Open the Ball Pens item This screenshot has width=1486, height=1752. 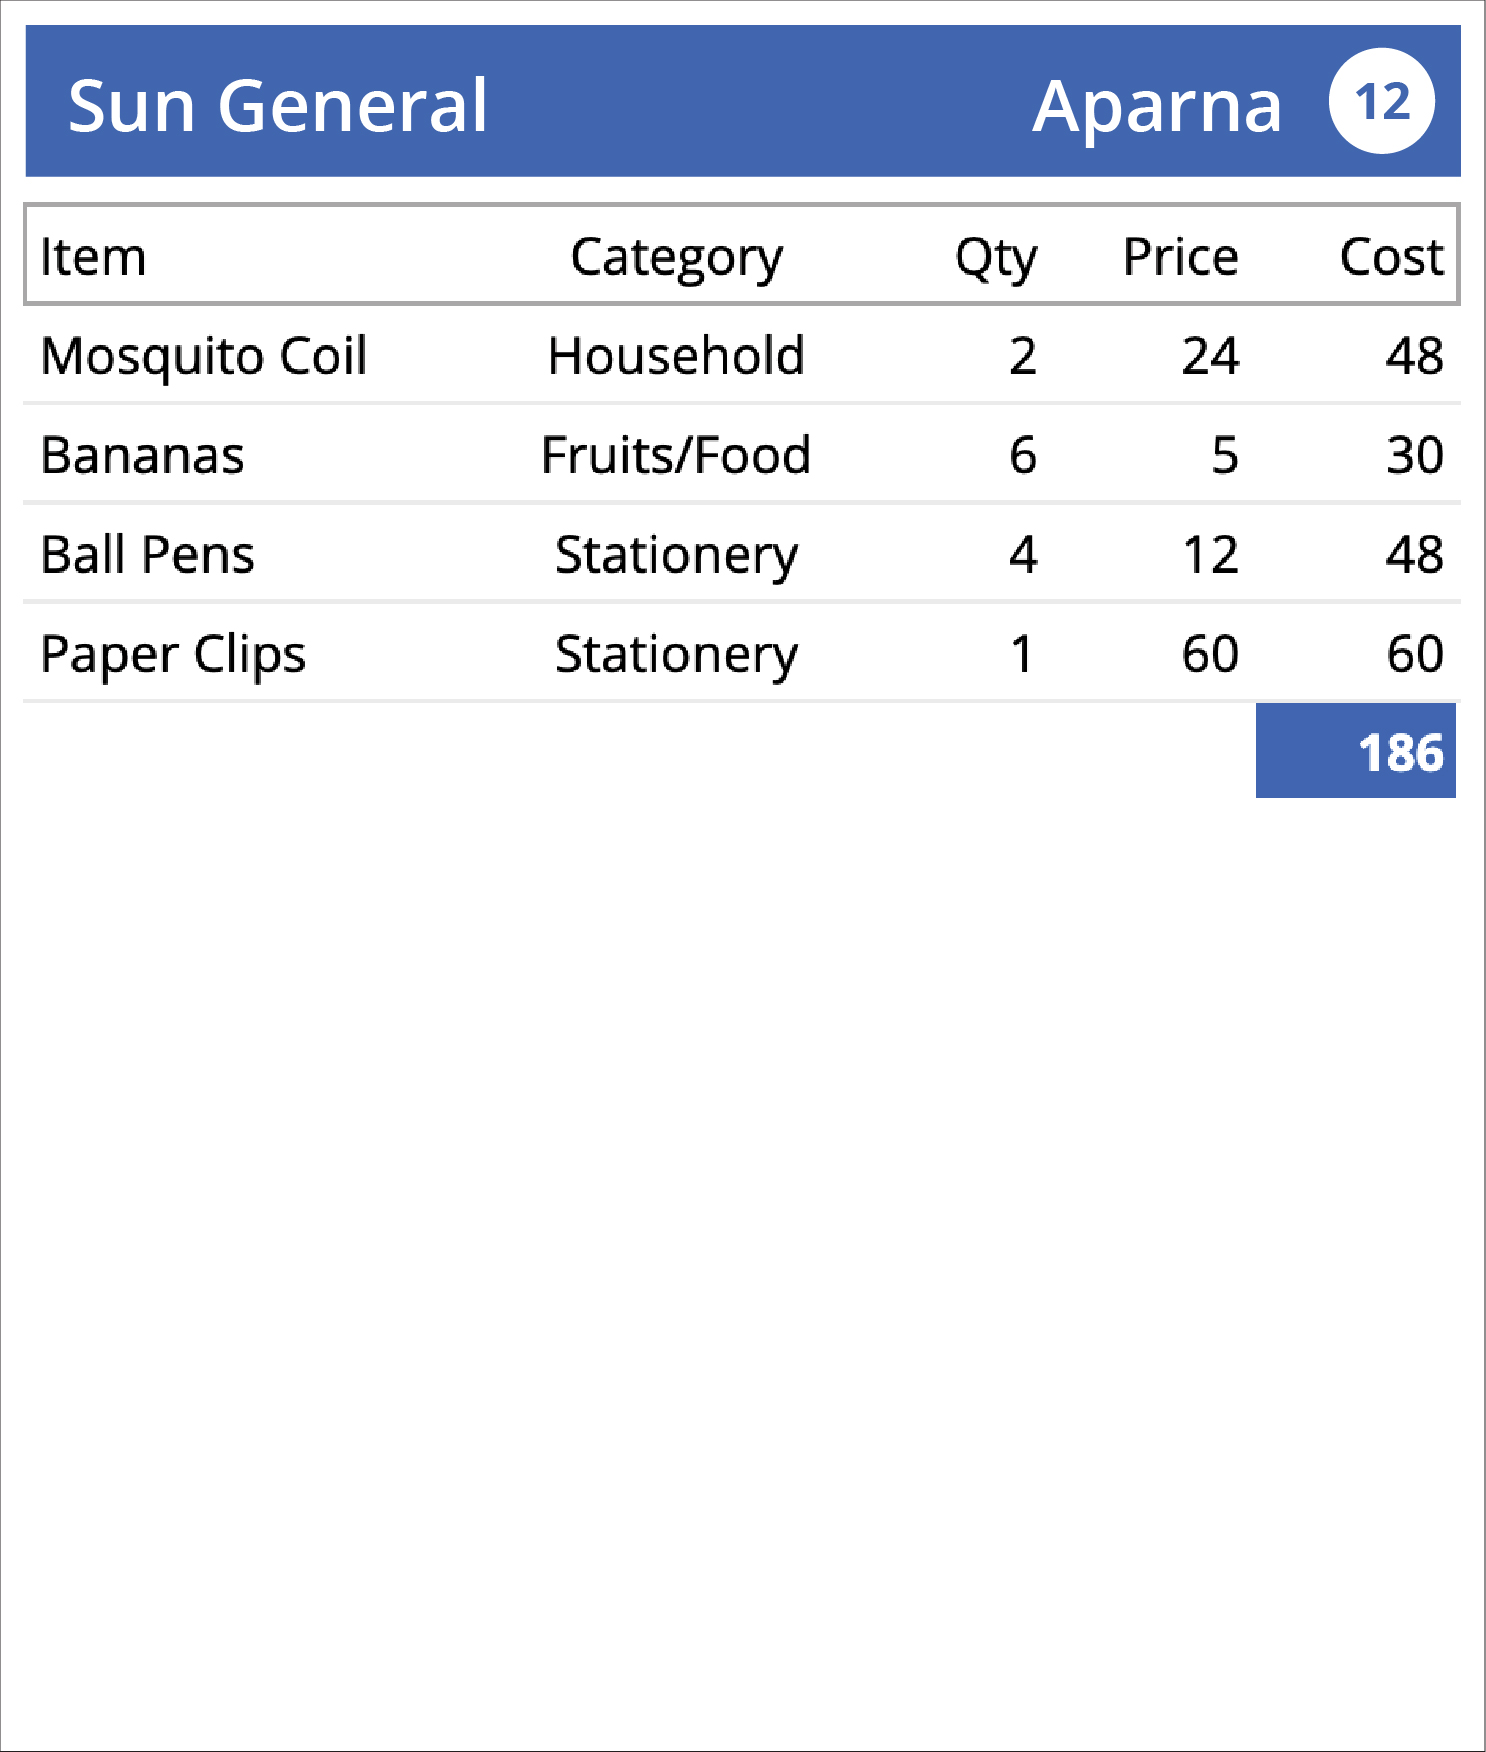tap(741, 553)
